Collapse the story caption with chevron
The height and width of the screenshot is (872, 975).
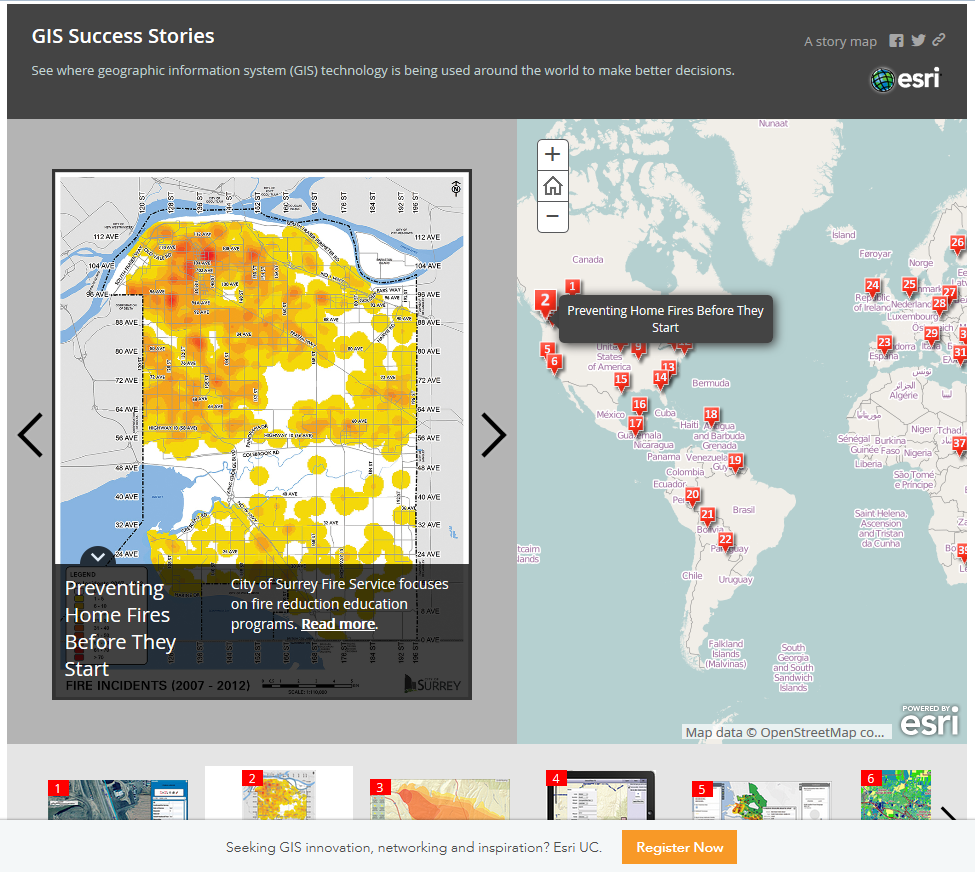pyautogui.click(x=98, y=557)
